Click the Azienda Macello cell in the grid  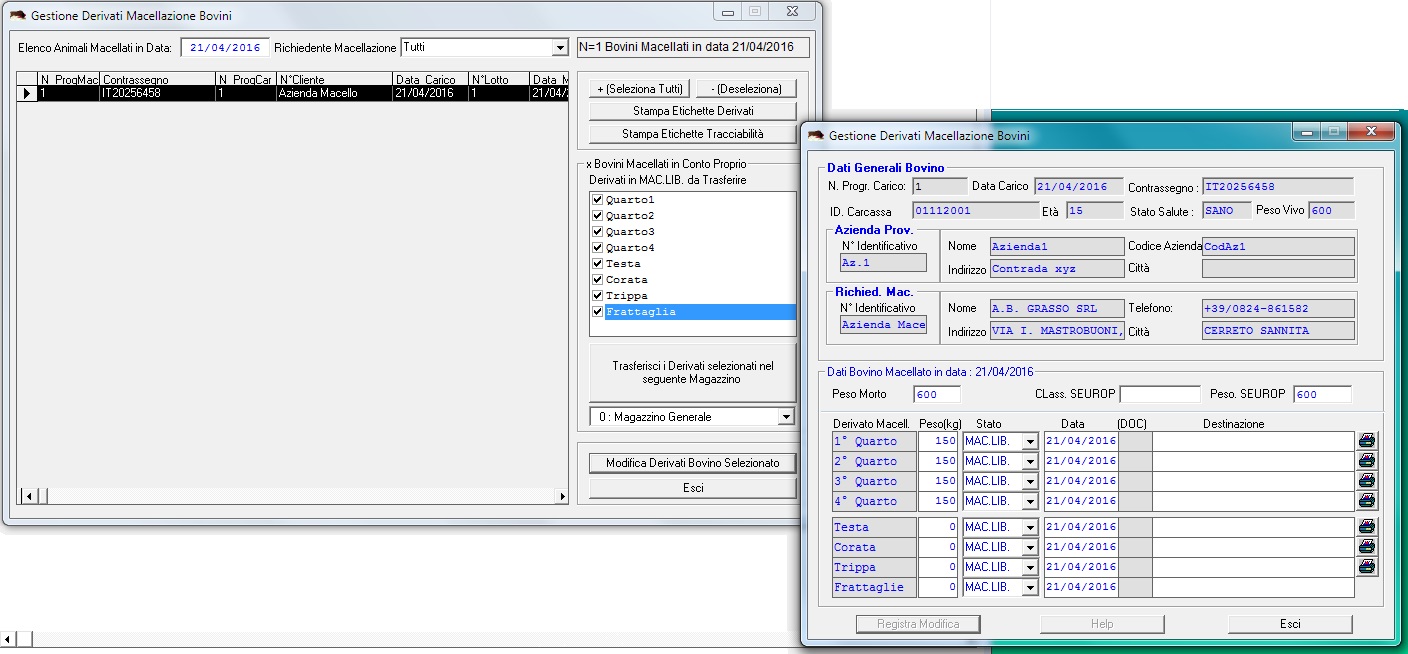(334, 93)
